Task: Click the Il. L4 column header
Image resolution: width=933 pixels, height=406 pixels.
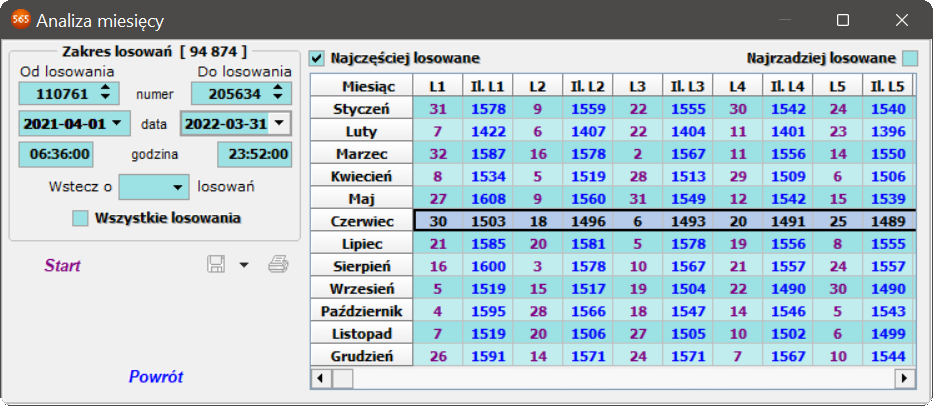Action: pos(788,86)
